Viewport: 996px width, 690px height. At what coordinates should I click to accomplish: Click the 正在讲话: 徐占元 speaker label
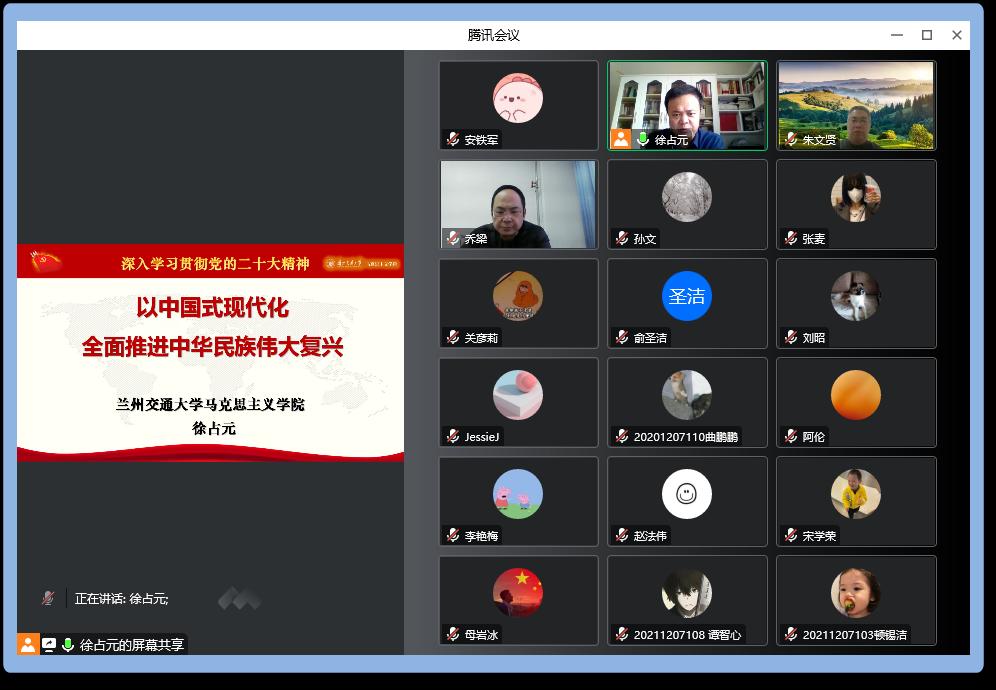point(121,599)
